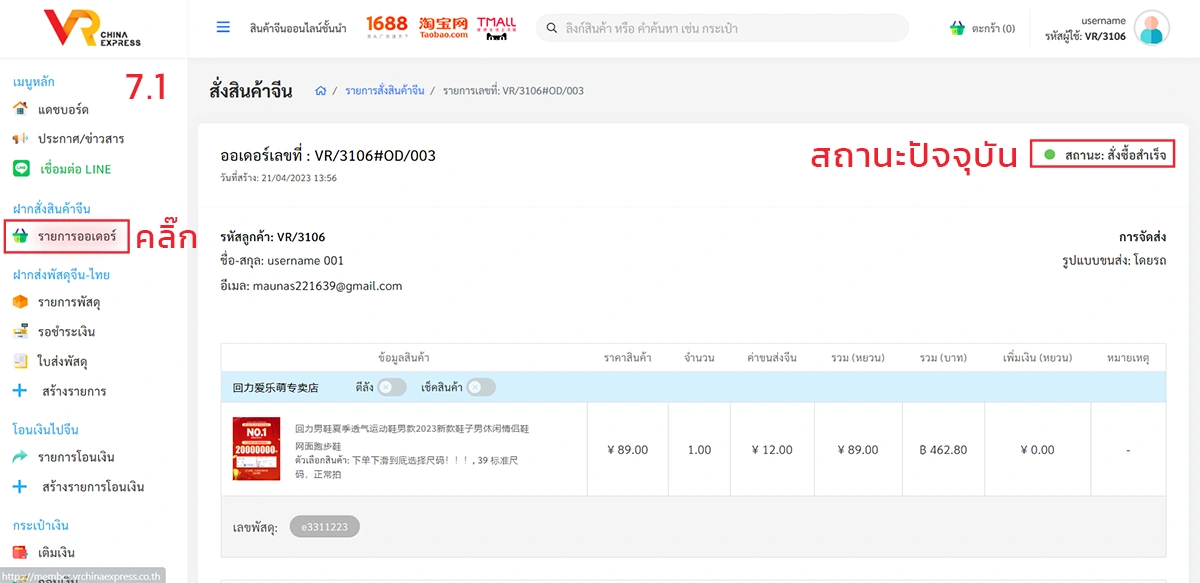Click the hamburger menu icon
This screenshot has width=1200, height=583.
223,28
